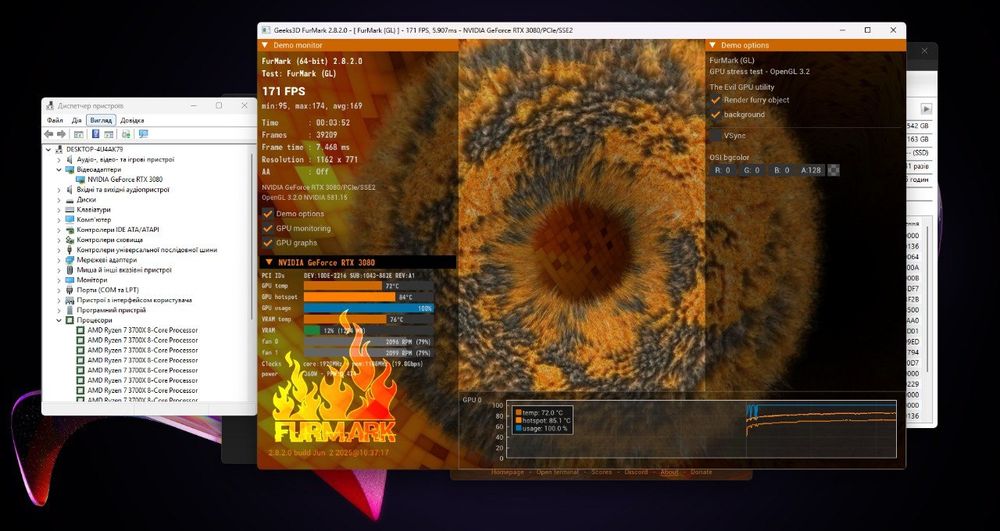
Task: Toggle the GPU monitoring checkbox
Action: [268, 228]
